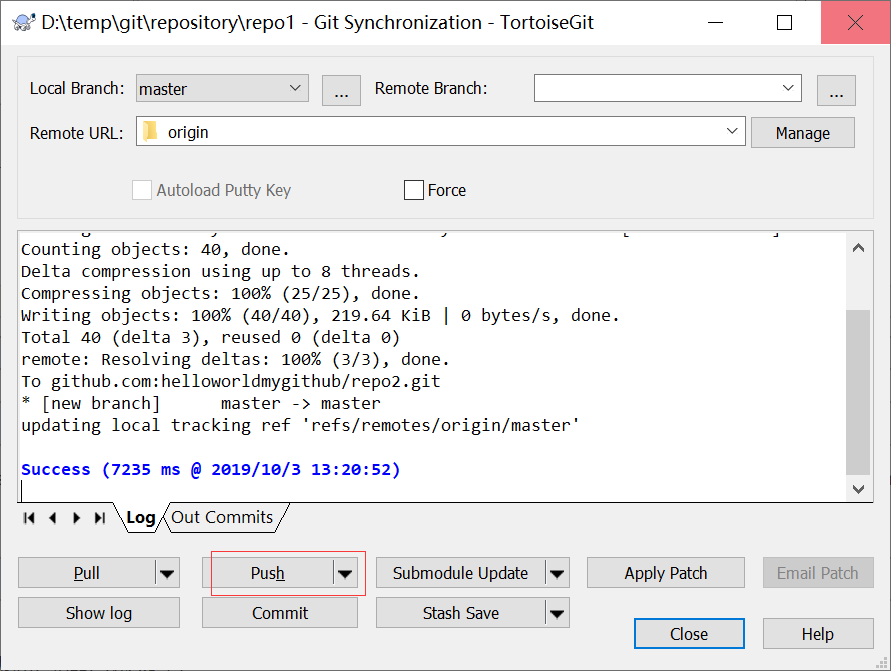This screenshot has width=891, height=671.
Task: Open the Stash Save dropdown arrow
Action: pyautogui.click(x=557, y=612)
